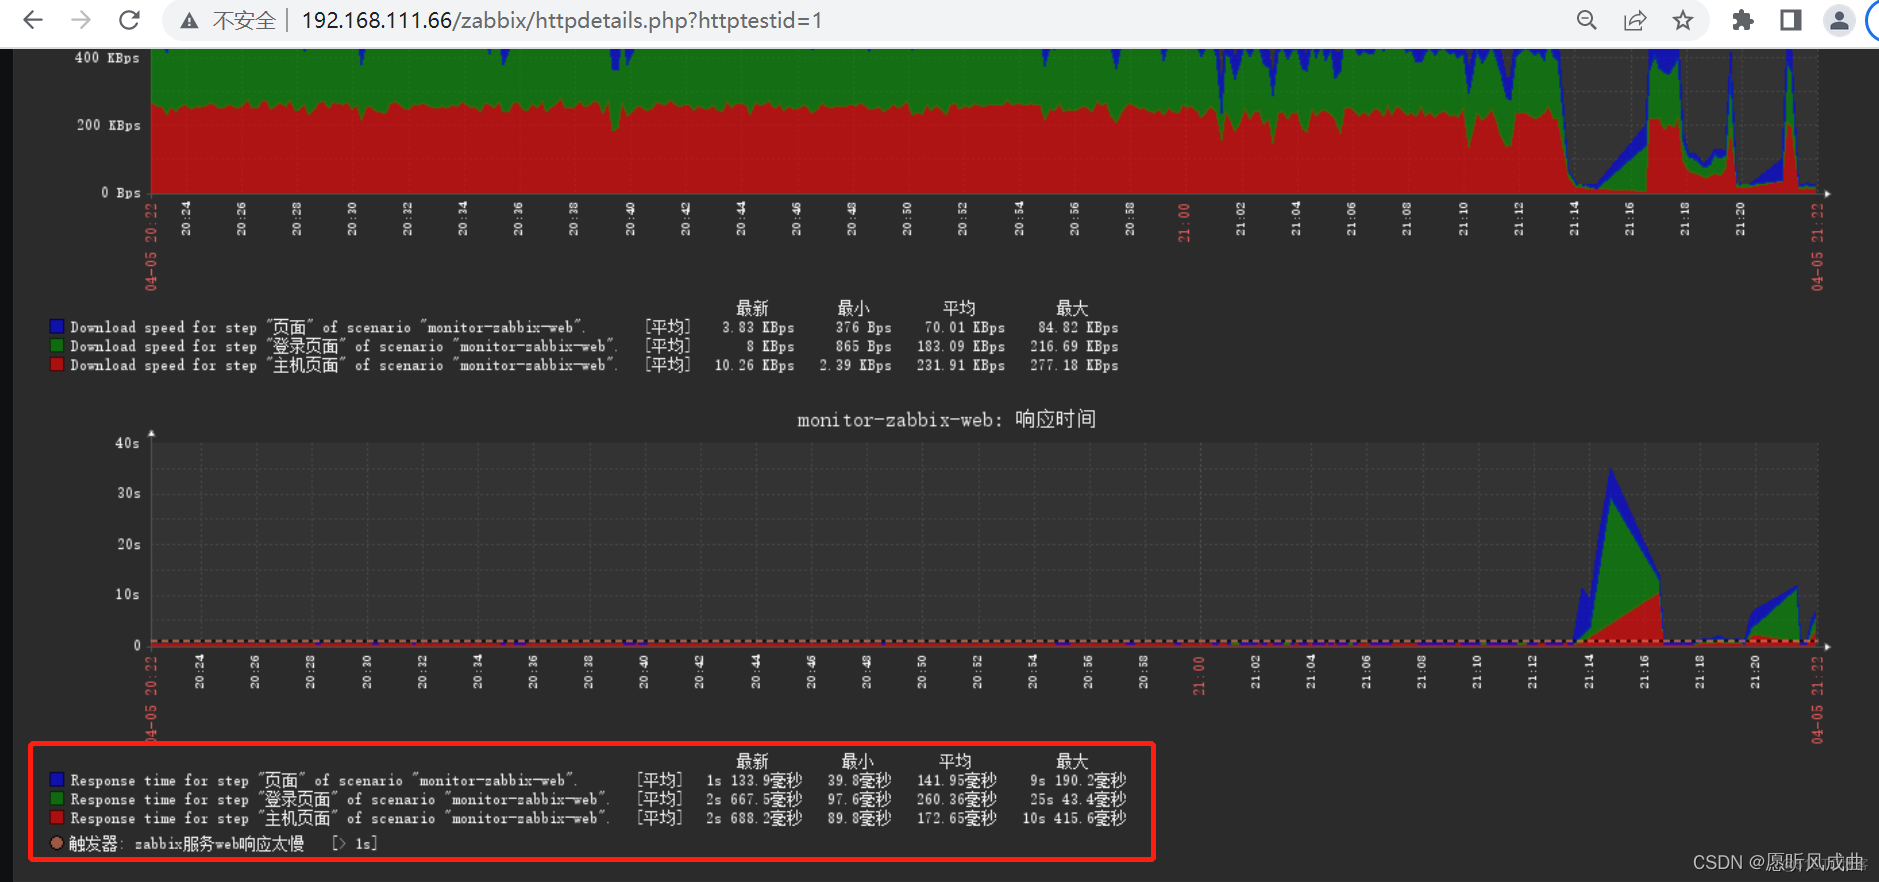Viewport: 1879px width, 882px height.
Task: Click the red Download speed 主机页面 legend swatch
Action: (57, 365)
